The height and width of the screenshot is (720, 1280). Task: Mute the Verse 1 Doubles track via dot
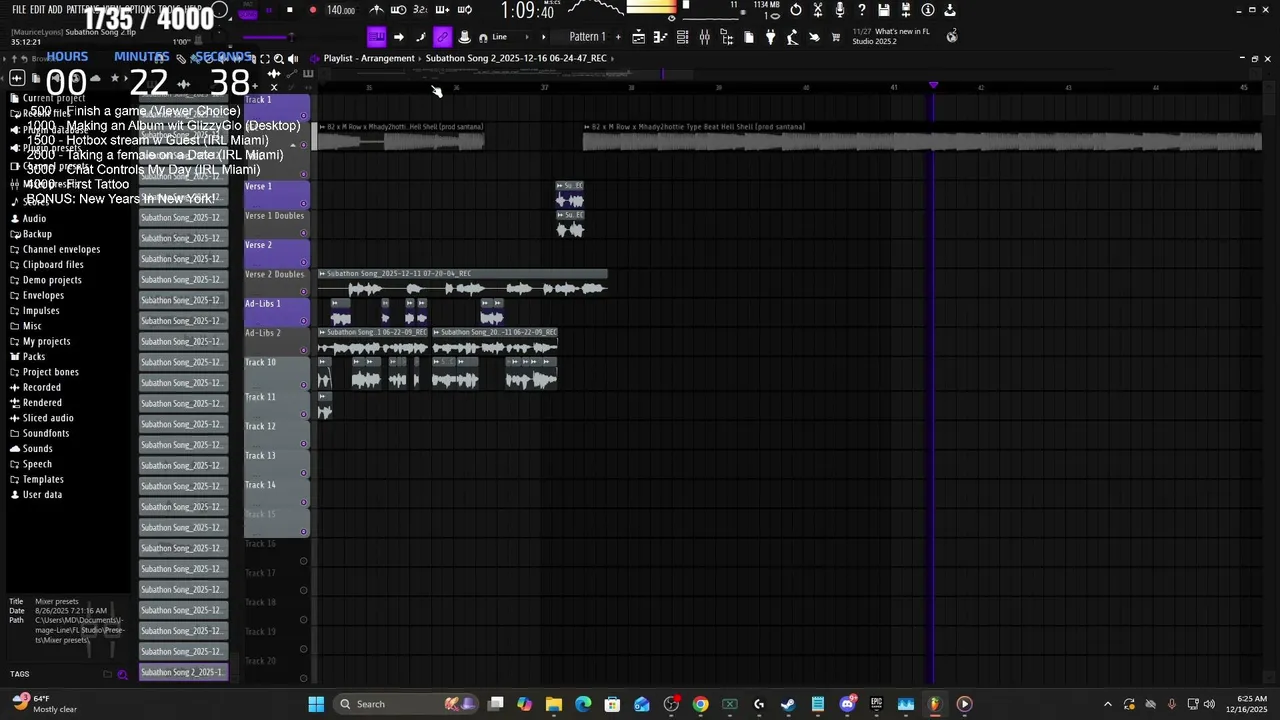[x=304, y=232]
